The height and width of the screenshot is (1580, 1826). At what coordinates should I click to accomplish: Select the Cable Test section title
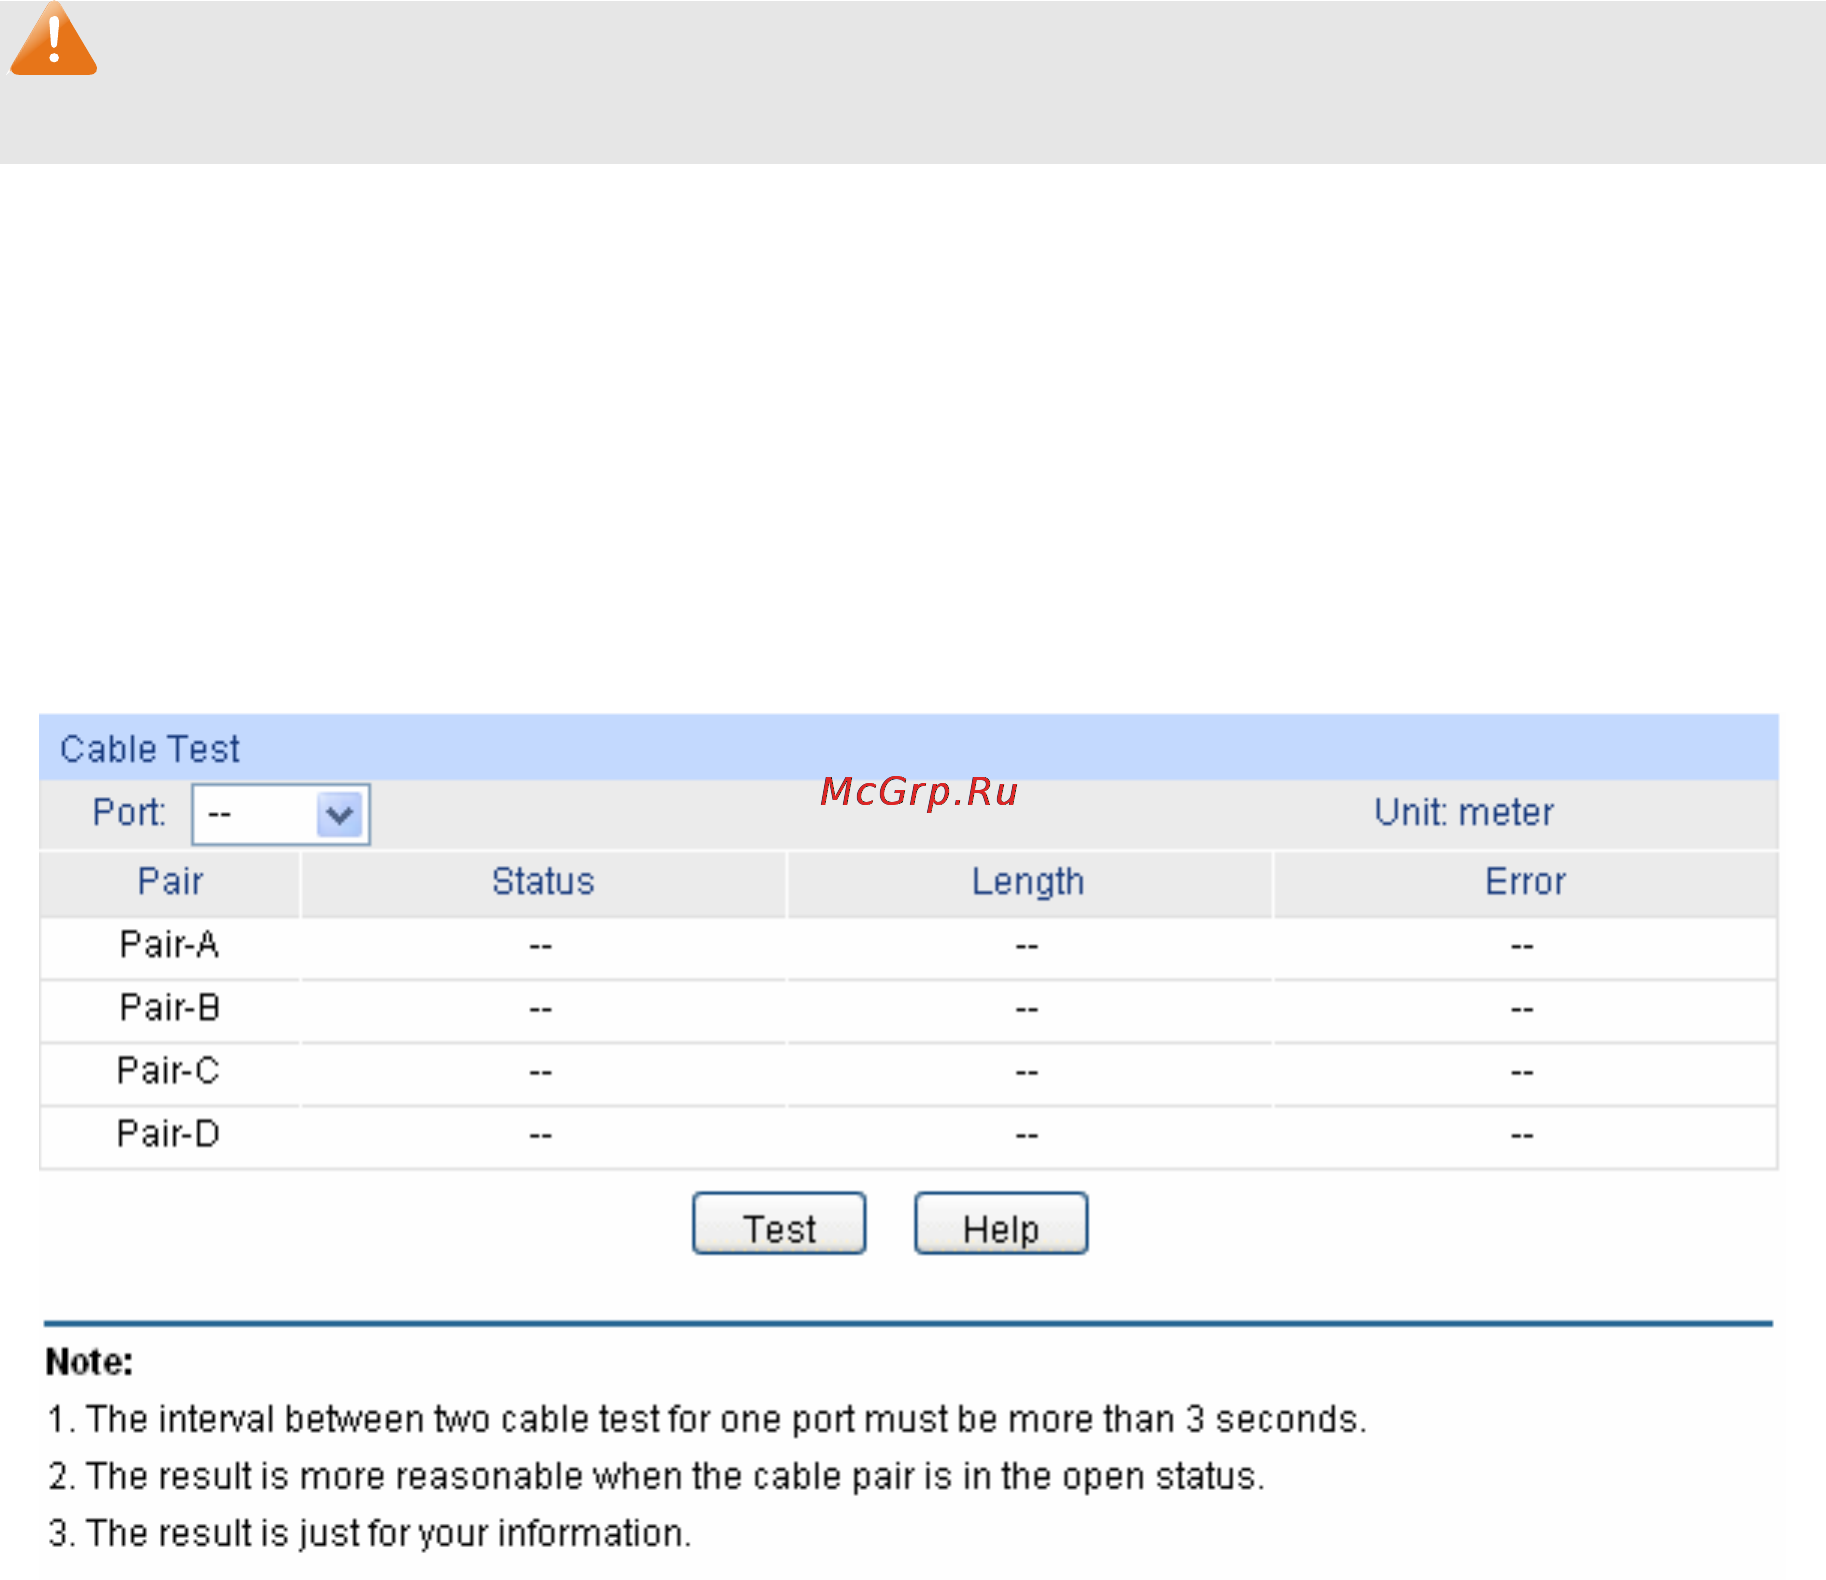click(150, 749)
